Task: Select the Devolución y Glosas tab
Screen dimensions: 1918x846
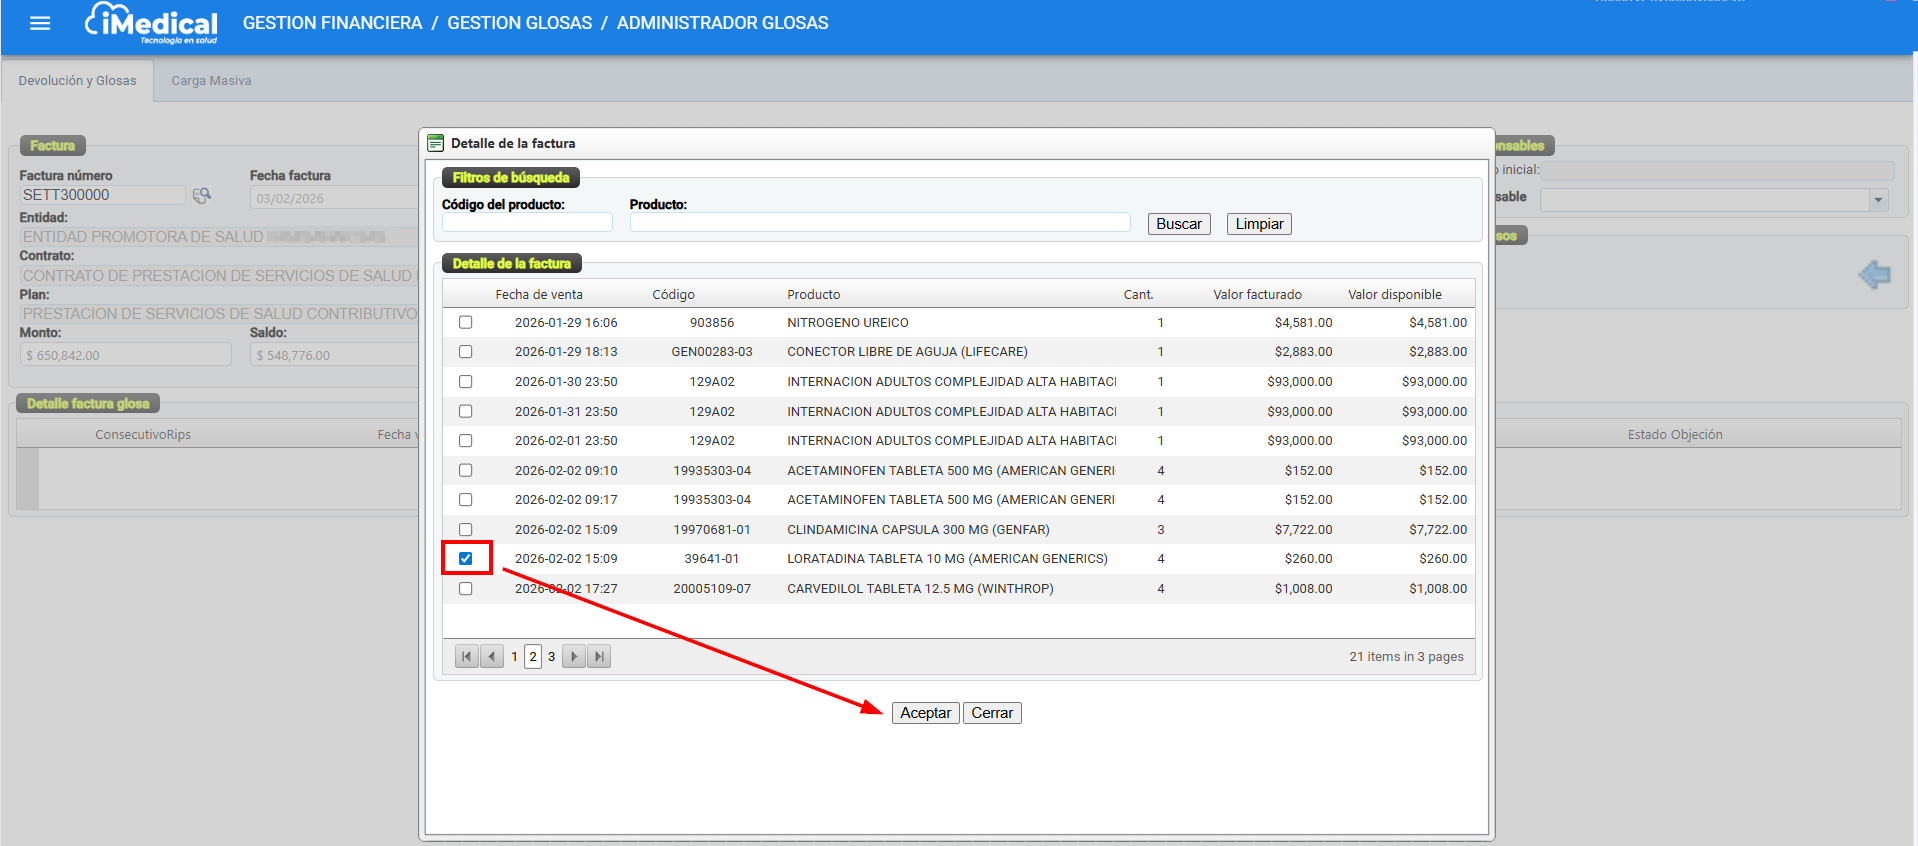Action: click(77, 81)
